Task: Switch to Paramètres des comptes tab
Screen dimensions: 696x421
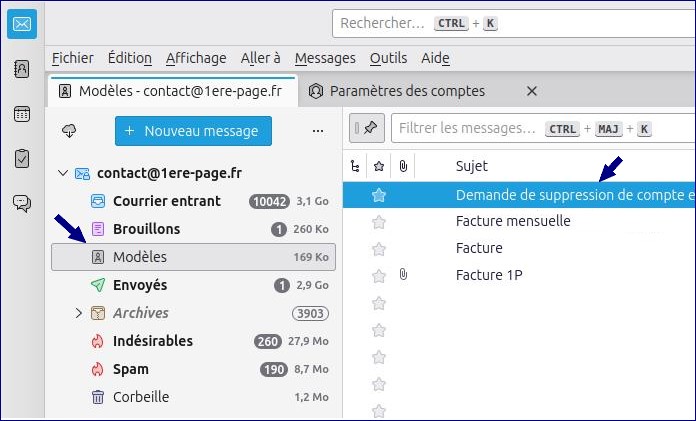Action: 408,91
